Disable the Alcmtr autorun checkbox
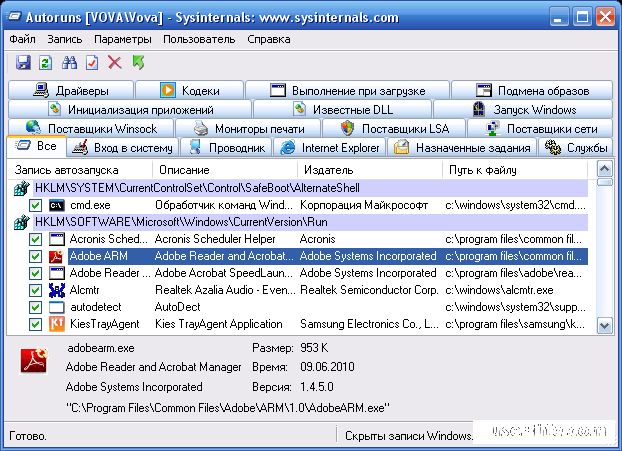The image size is (622, 451). (35, 290)
